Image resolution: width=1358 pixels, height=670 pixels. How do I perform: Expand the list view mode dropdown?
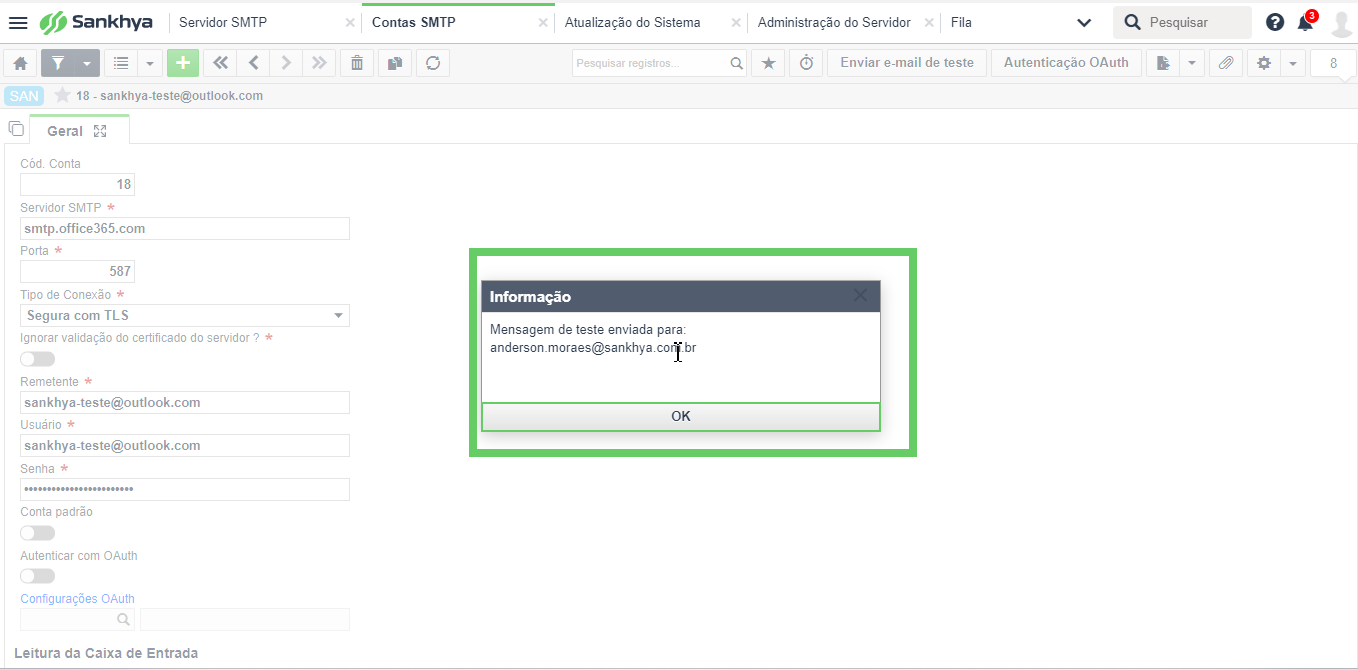(150, 63)
